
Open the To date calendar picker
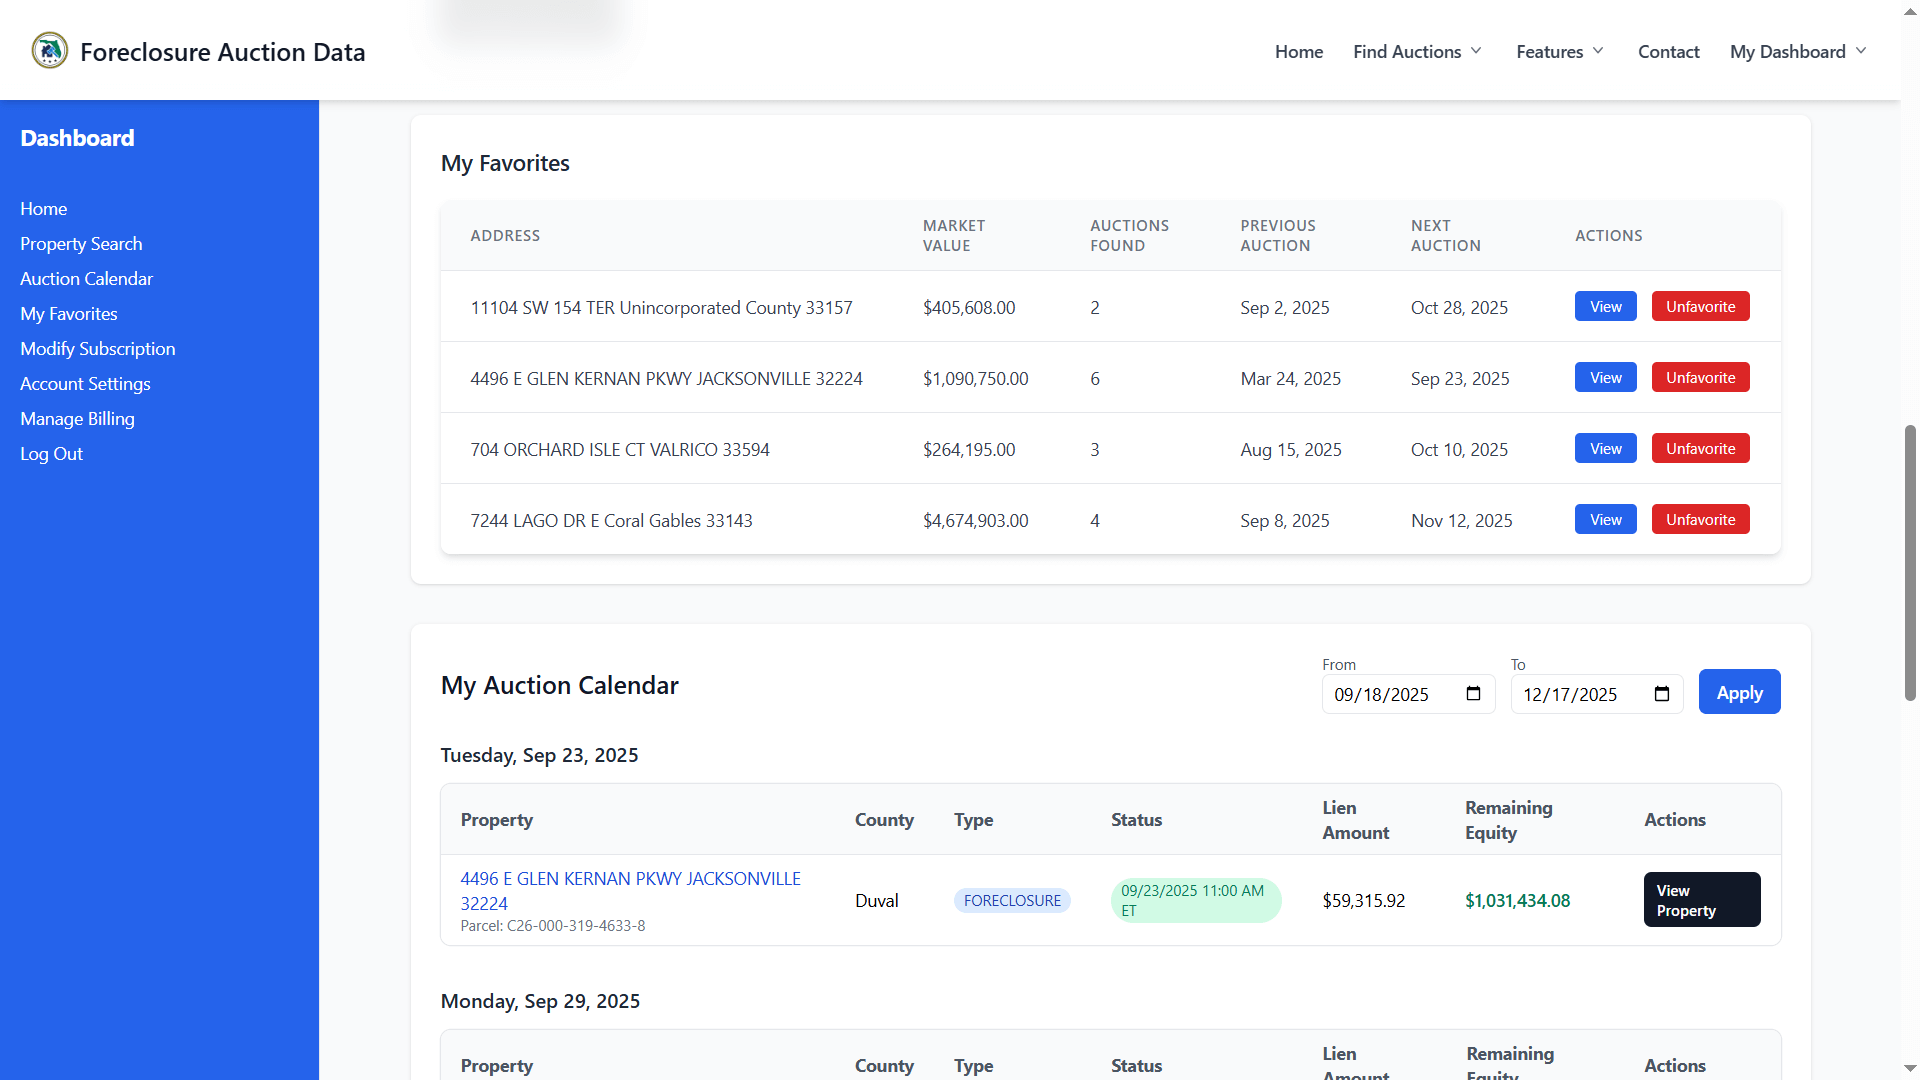point(1661,694)
